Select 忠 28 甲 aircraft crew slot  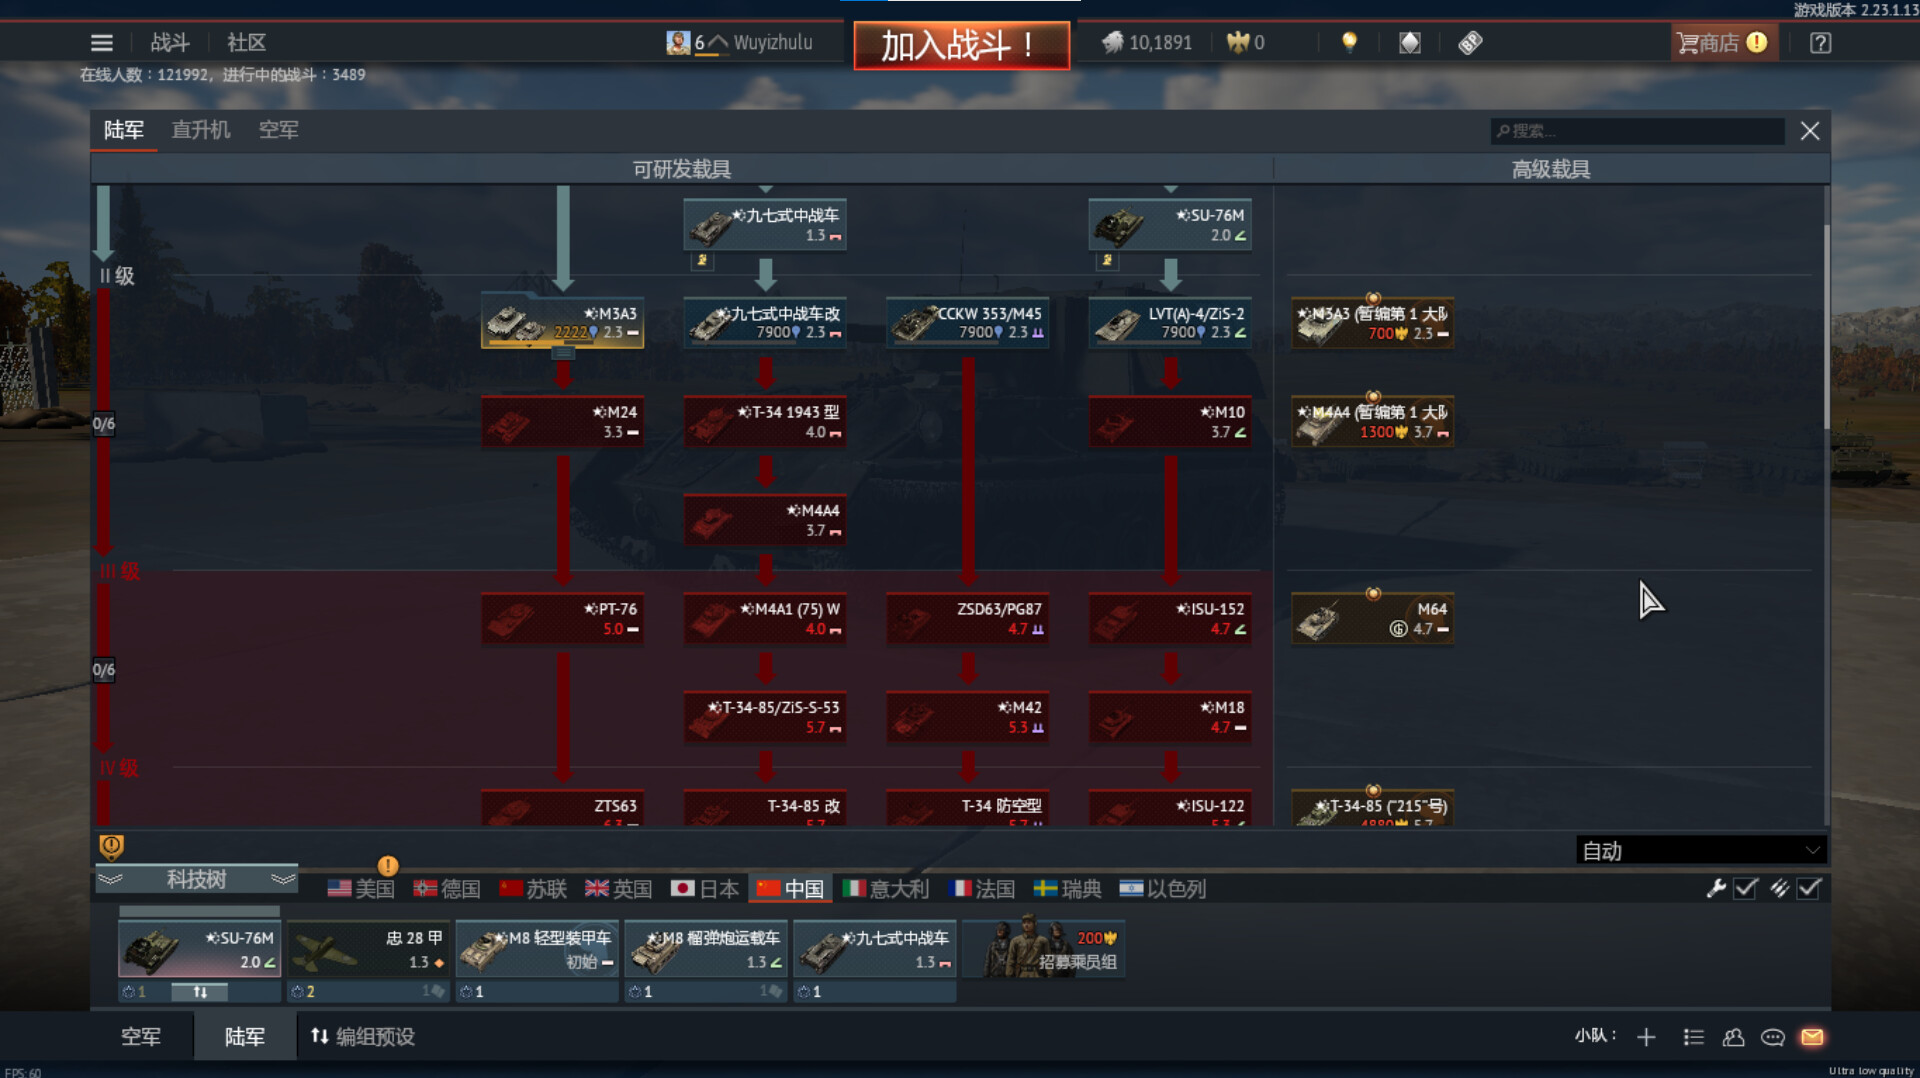point(367,949)
